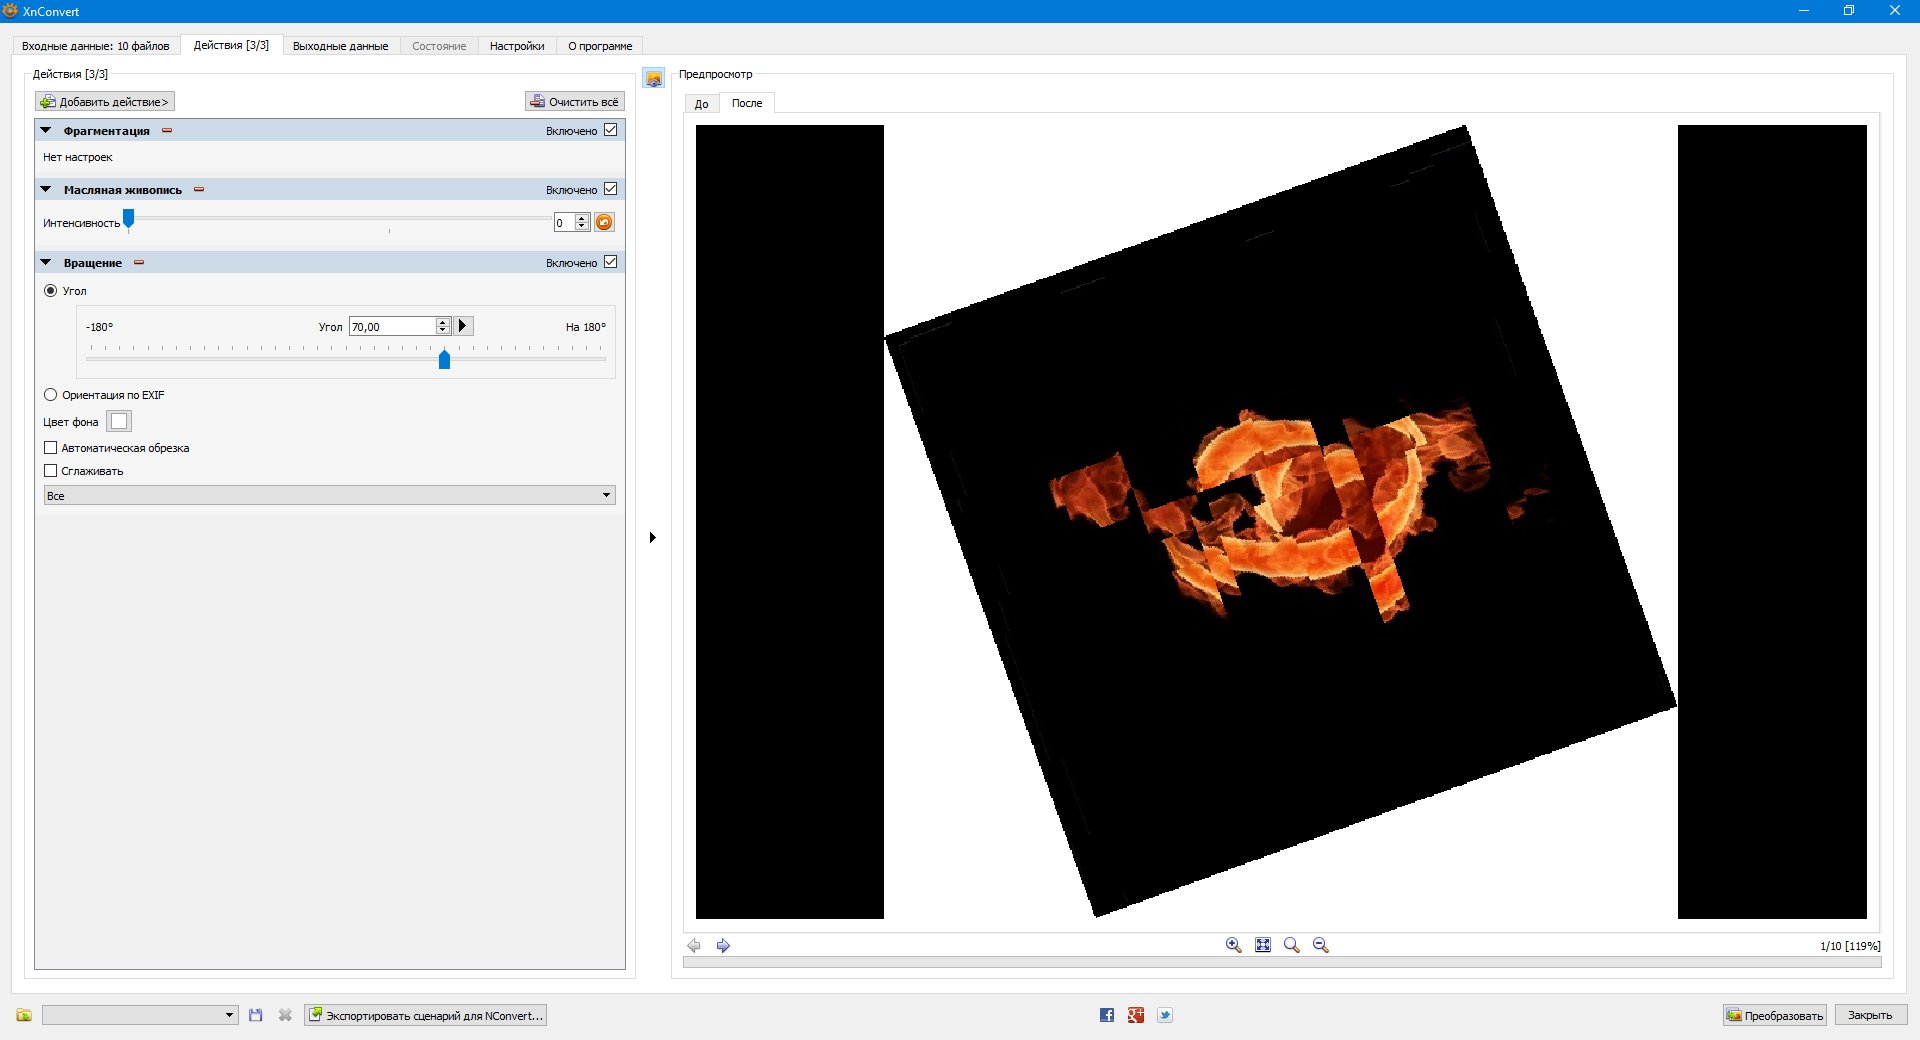Go to next preview image arrow
This screenshot has width=1920, height=1040.
(x=723, y=945)
